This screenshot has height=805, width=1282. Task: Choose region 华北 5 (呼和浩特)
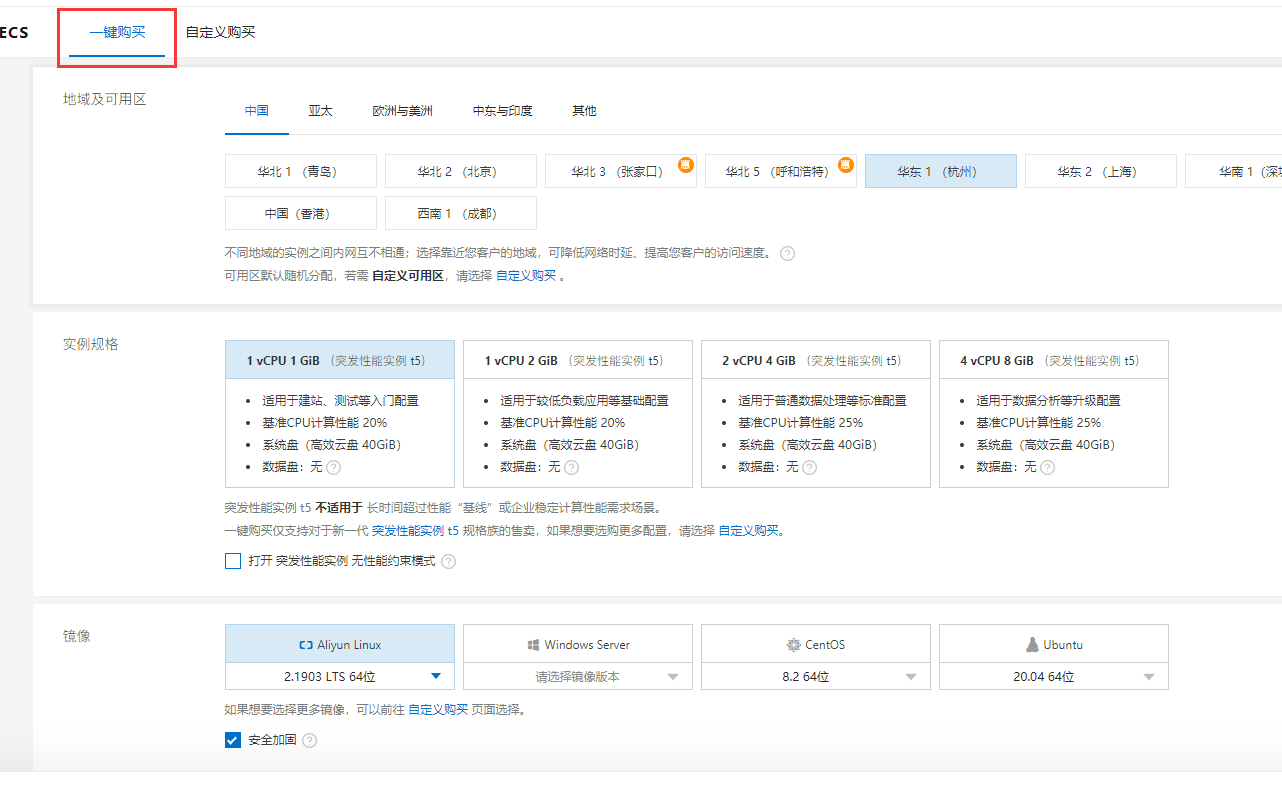(x=781, y=171)
